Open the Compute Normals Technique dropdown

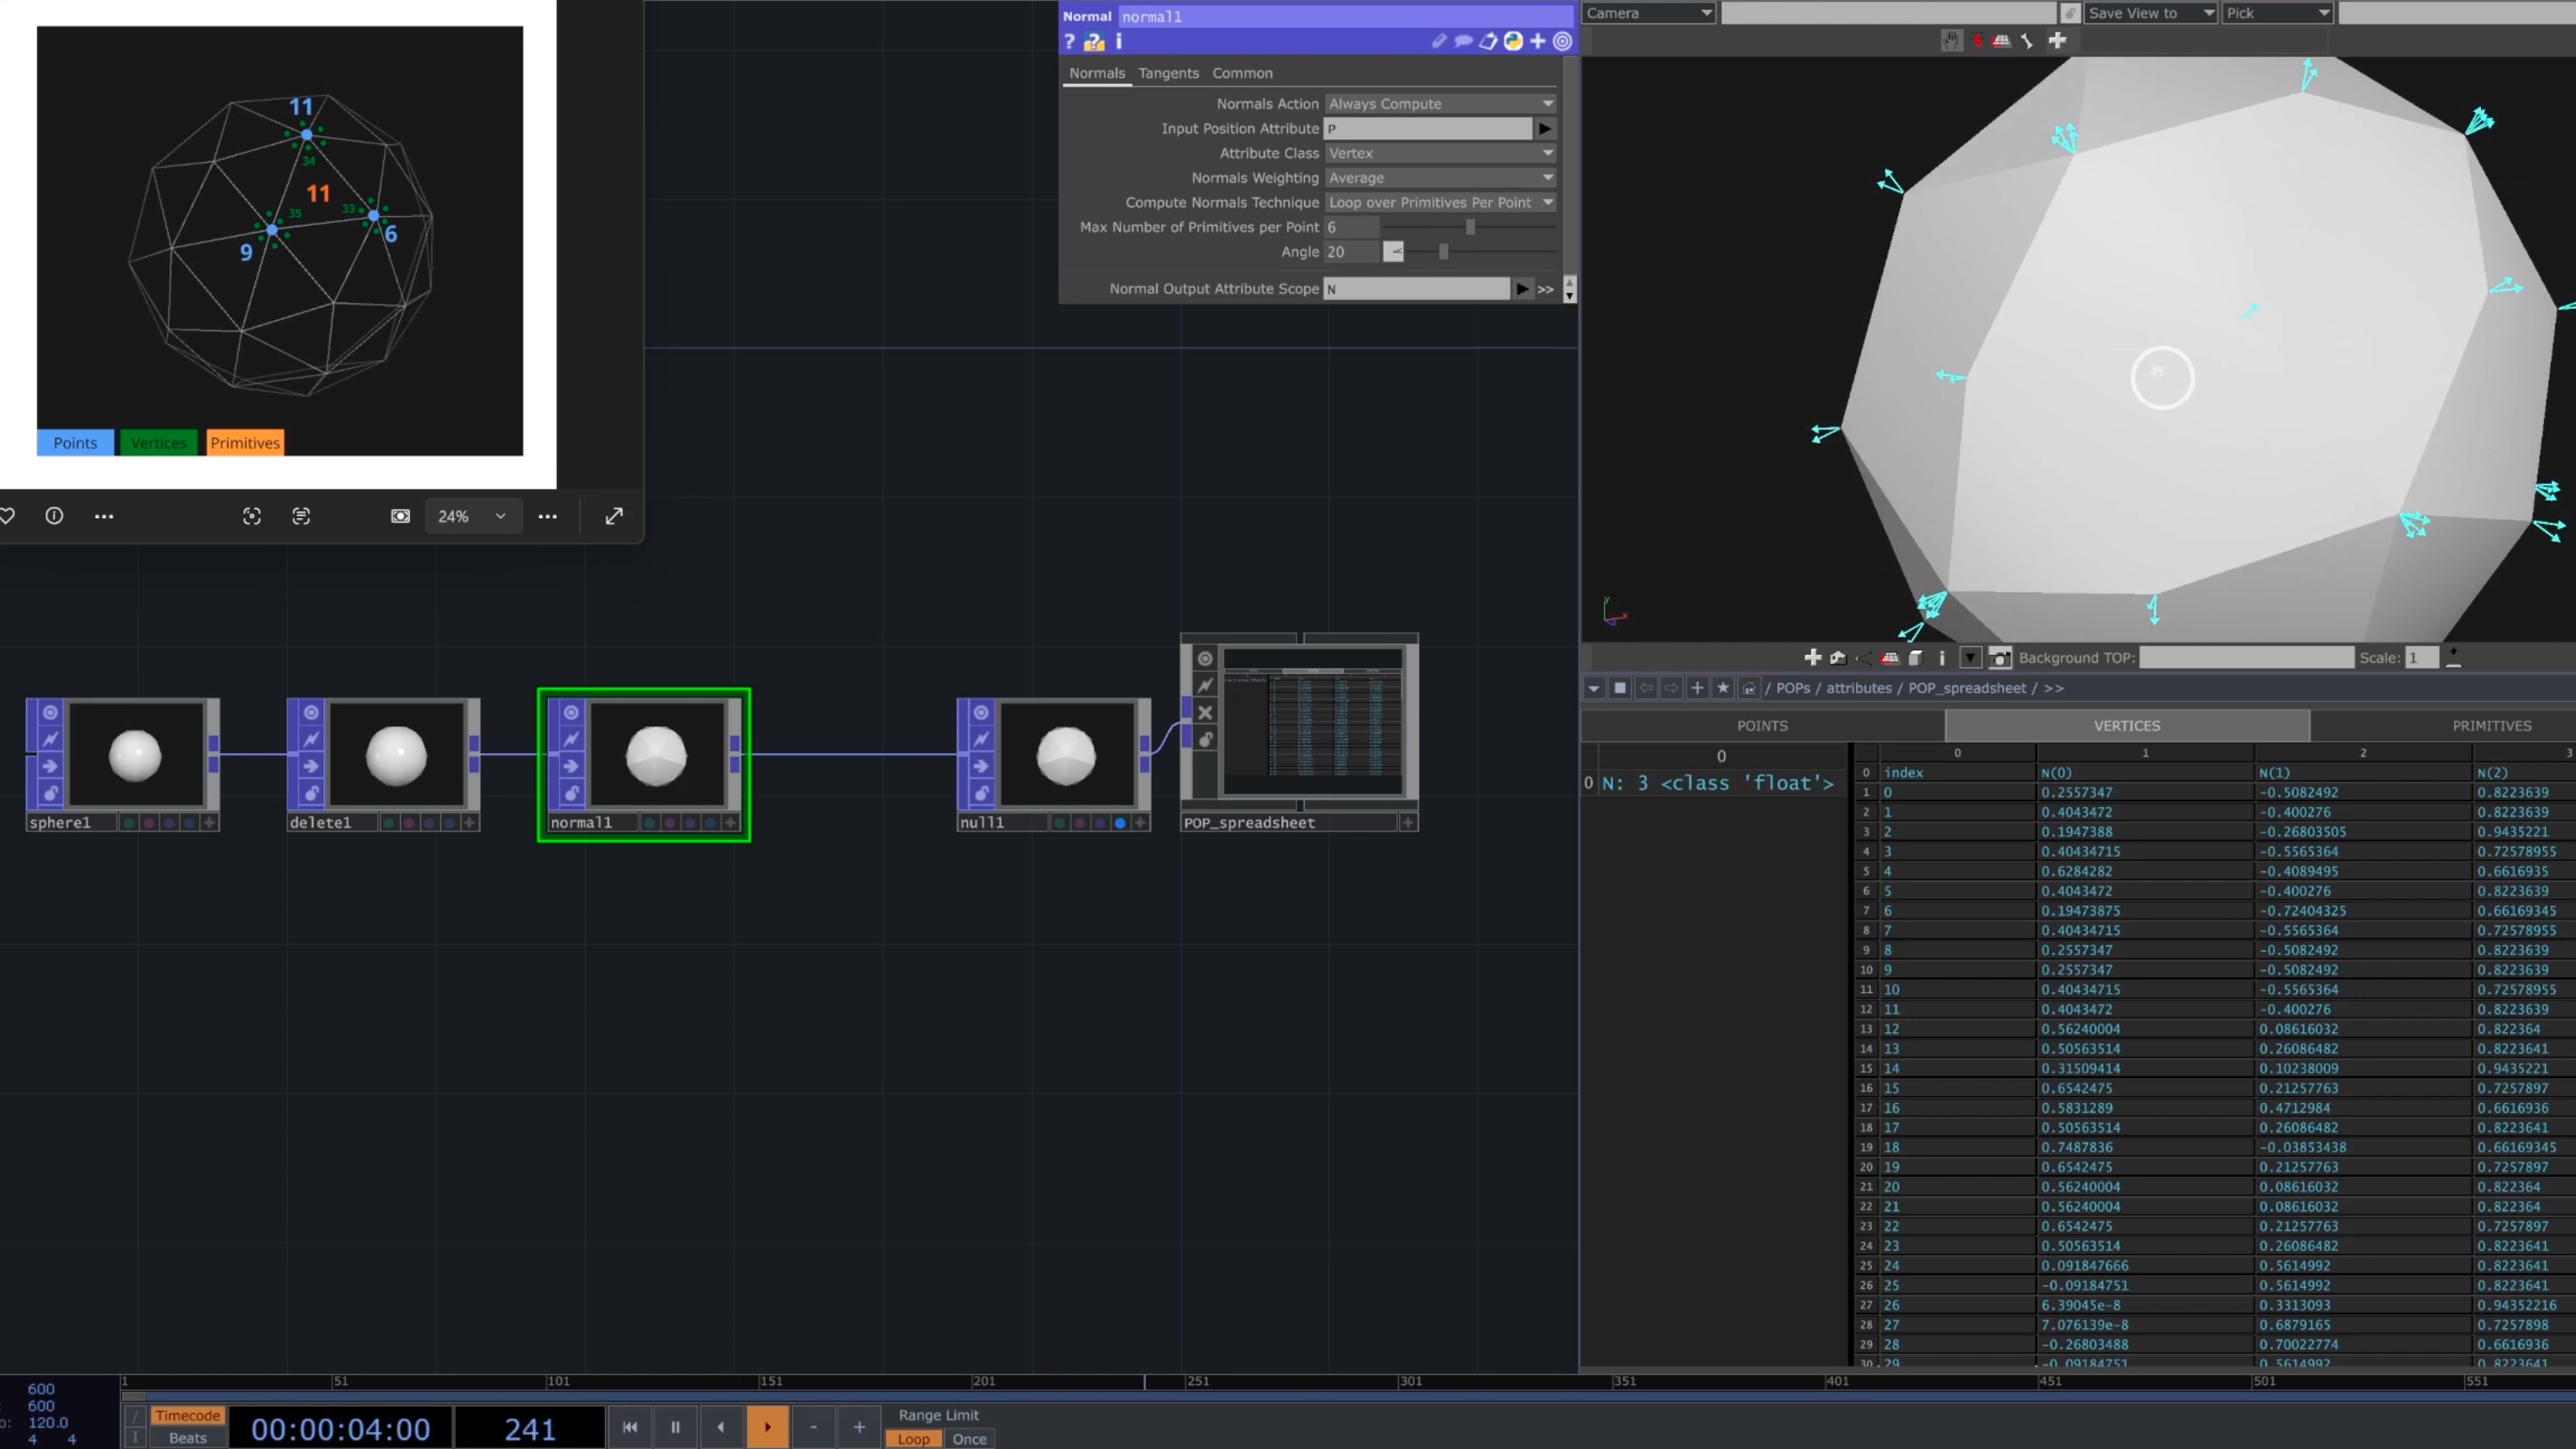(x=1440, y=202)
